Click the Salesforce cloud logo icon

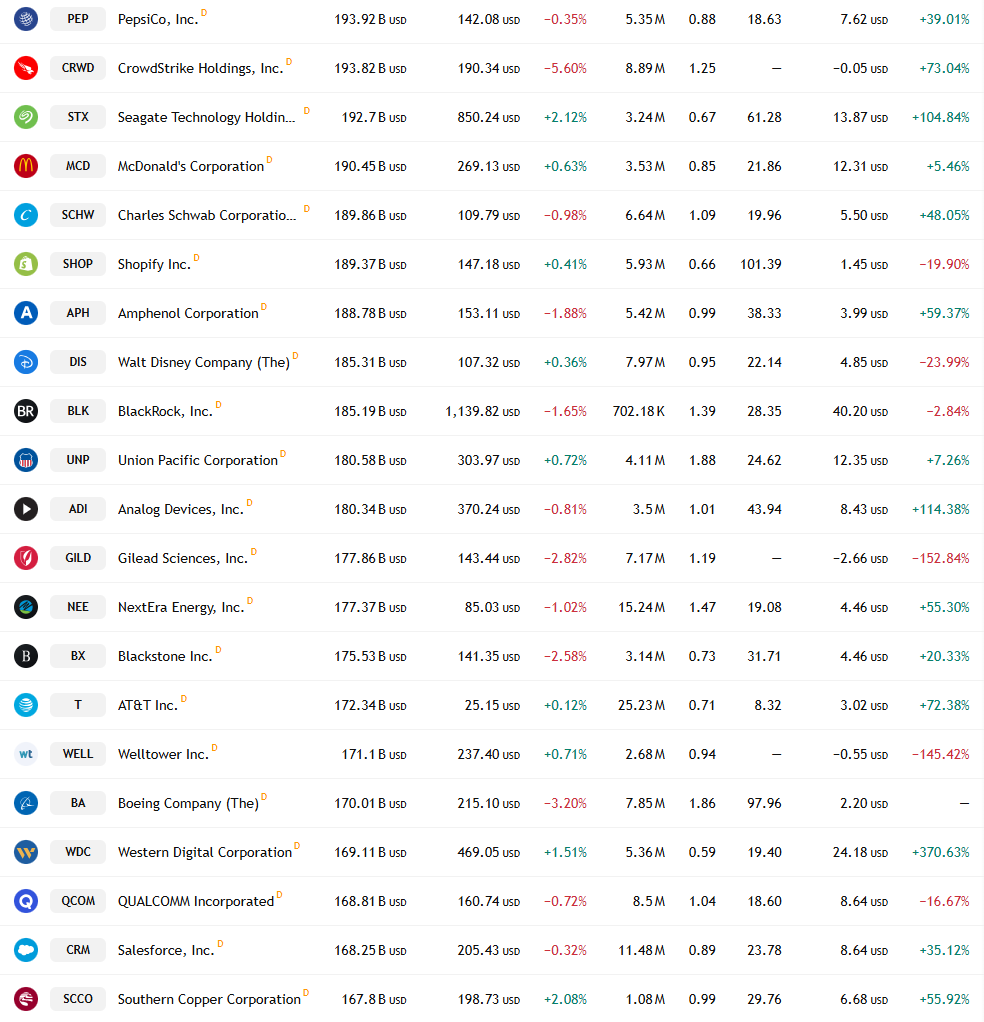(x=26, y=950)
